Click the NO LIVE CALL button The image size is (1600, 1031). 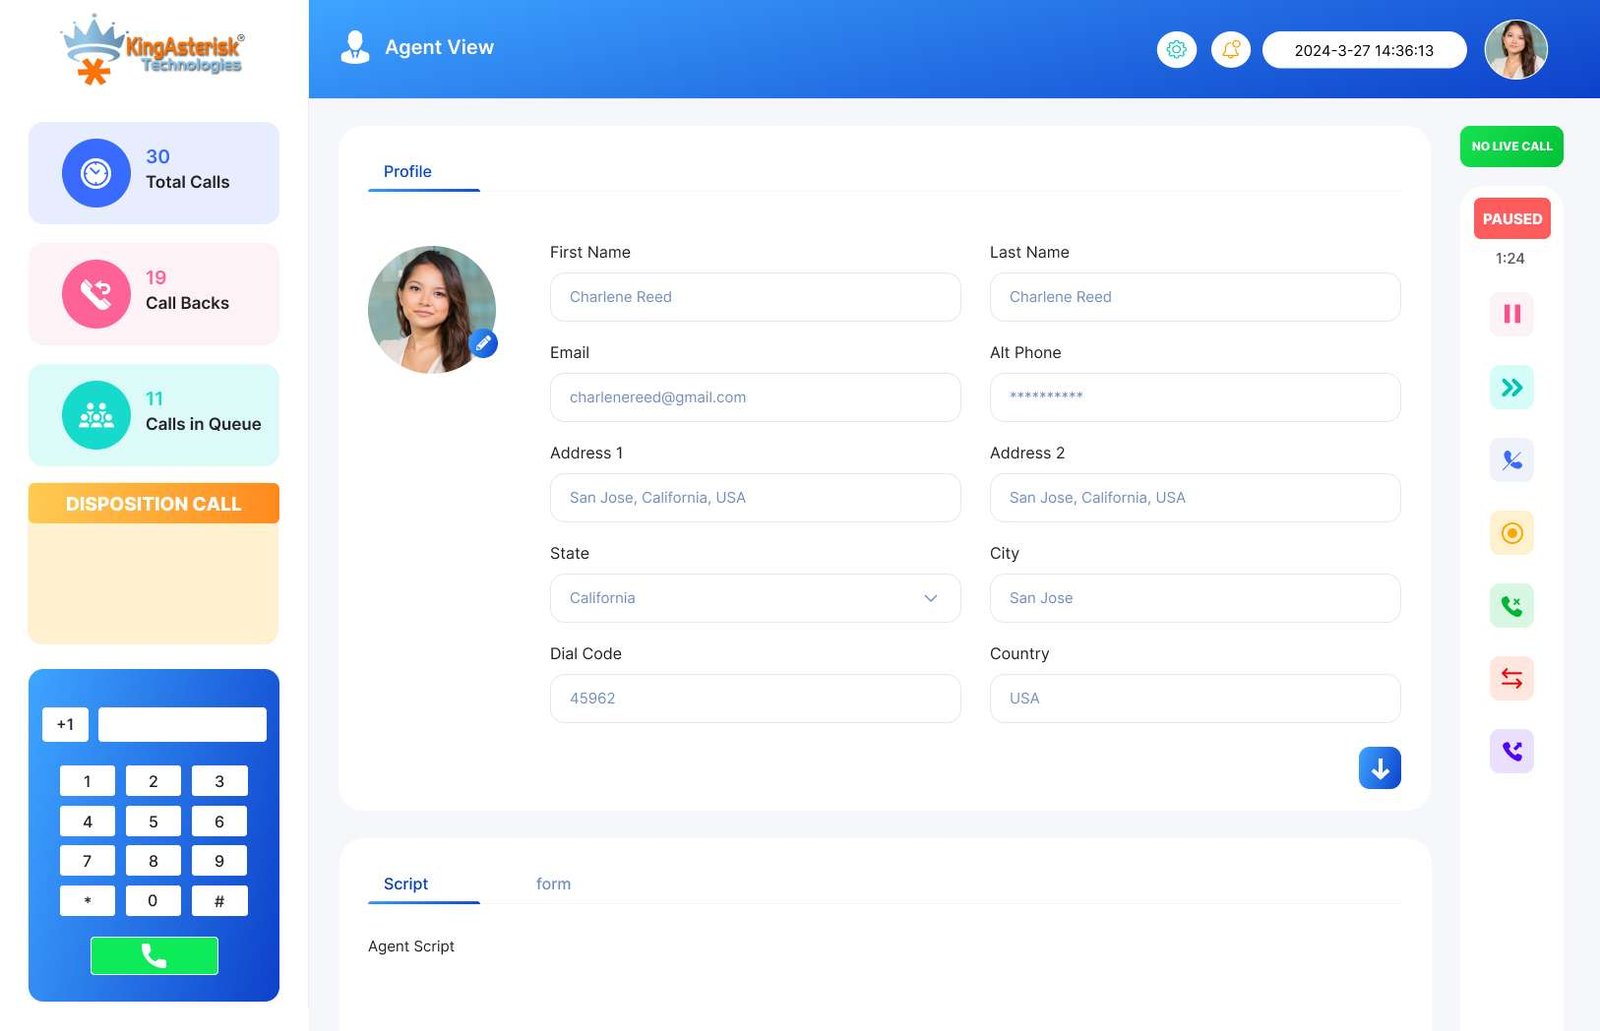tap(1511, 146)
